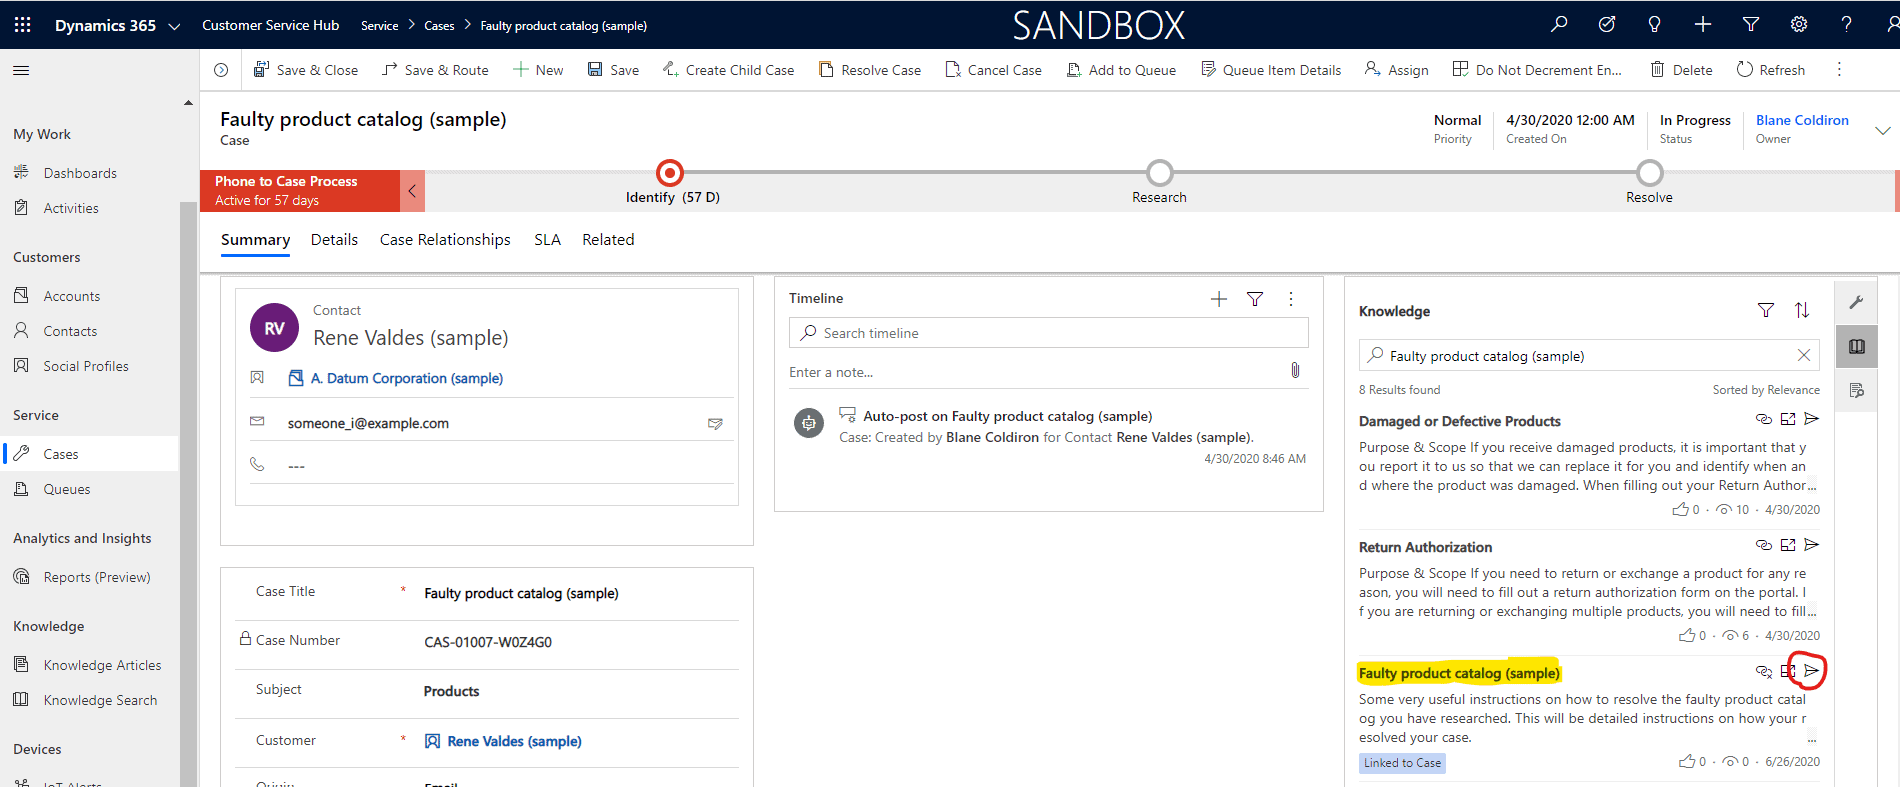Open A. Datum Corporation (sample) link
The width and height of the screenshot is (1900, 787).
406,378
